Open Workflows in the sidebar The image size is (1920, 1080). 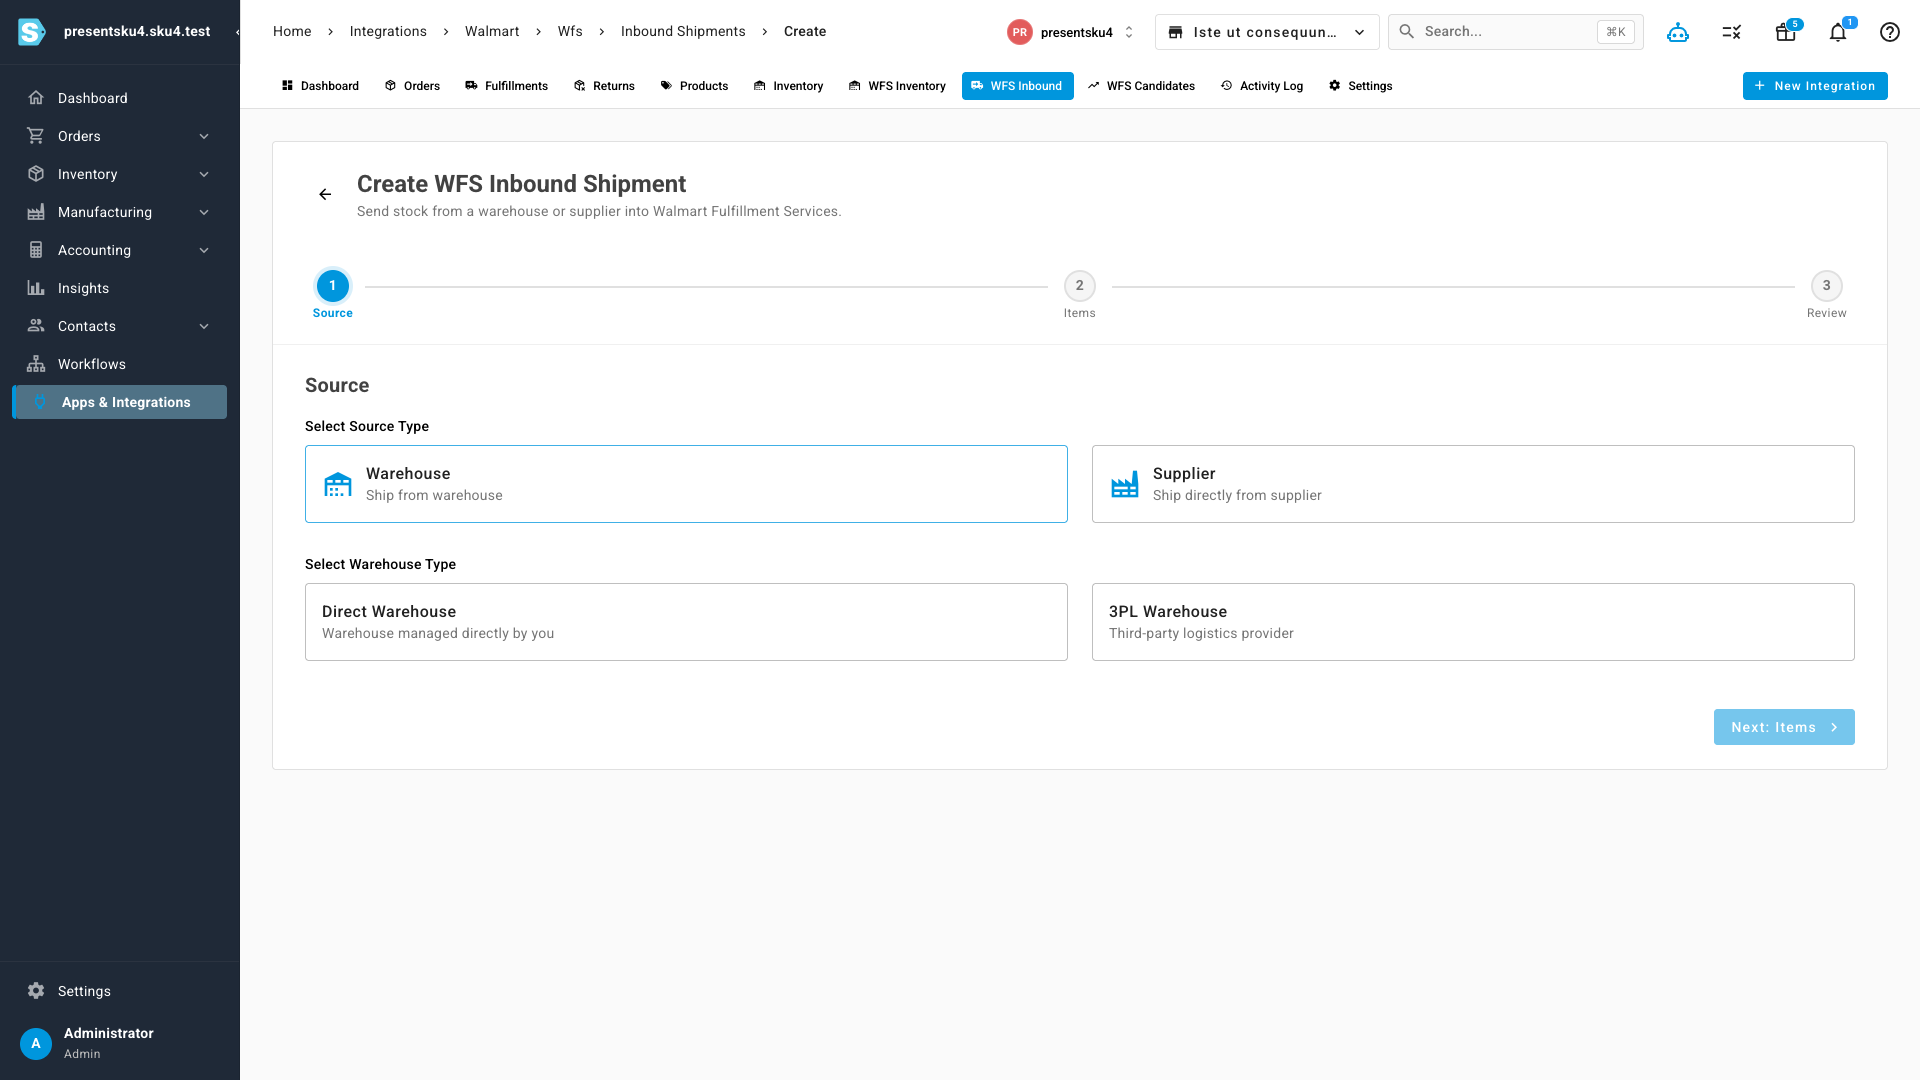pyautogui.click(x=120, y=364)
